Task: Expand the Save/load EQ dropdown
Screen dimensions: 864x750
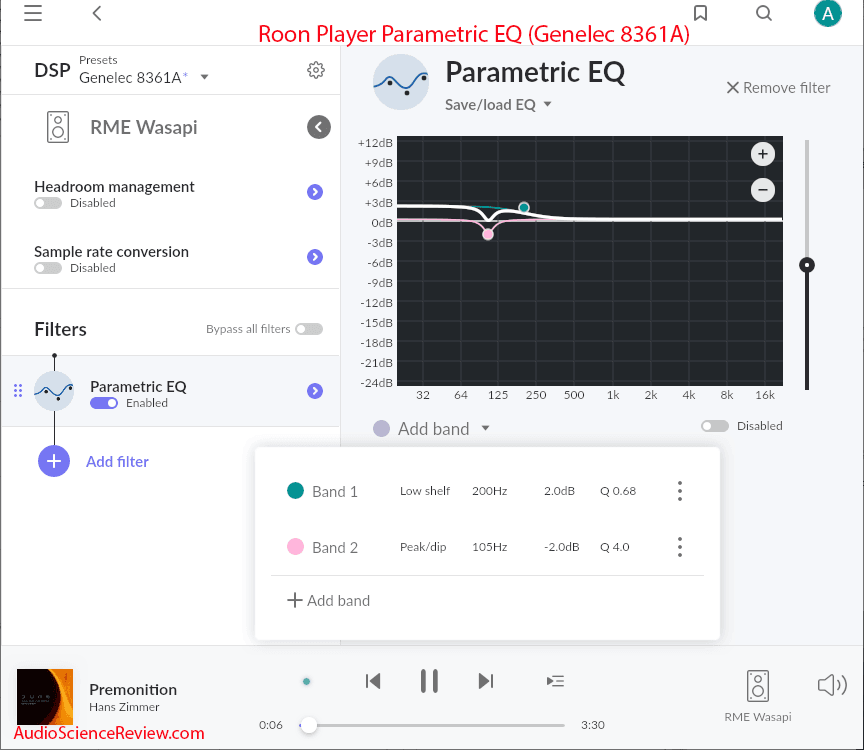Action: coord(498,105)
